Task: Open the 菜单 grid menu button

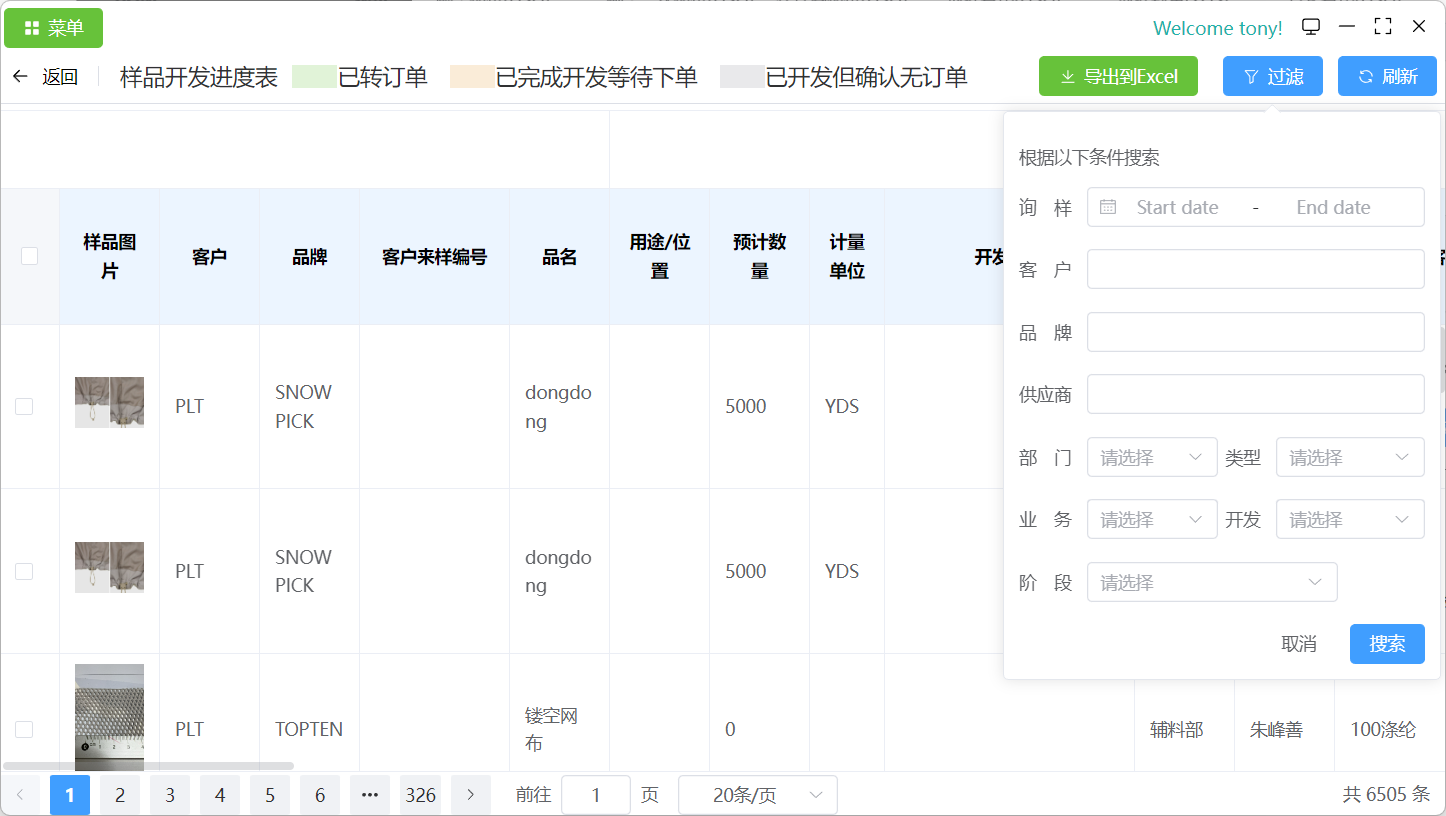Action: point(54,28)
